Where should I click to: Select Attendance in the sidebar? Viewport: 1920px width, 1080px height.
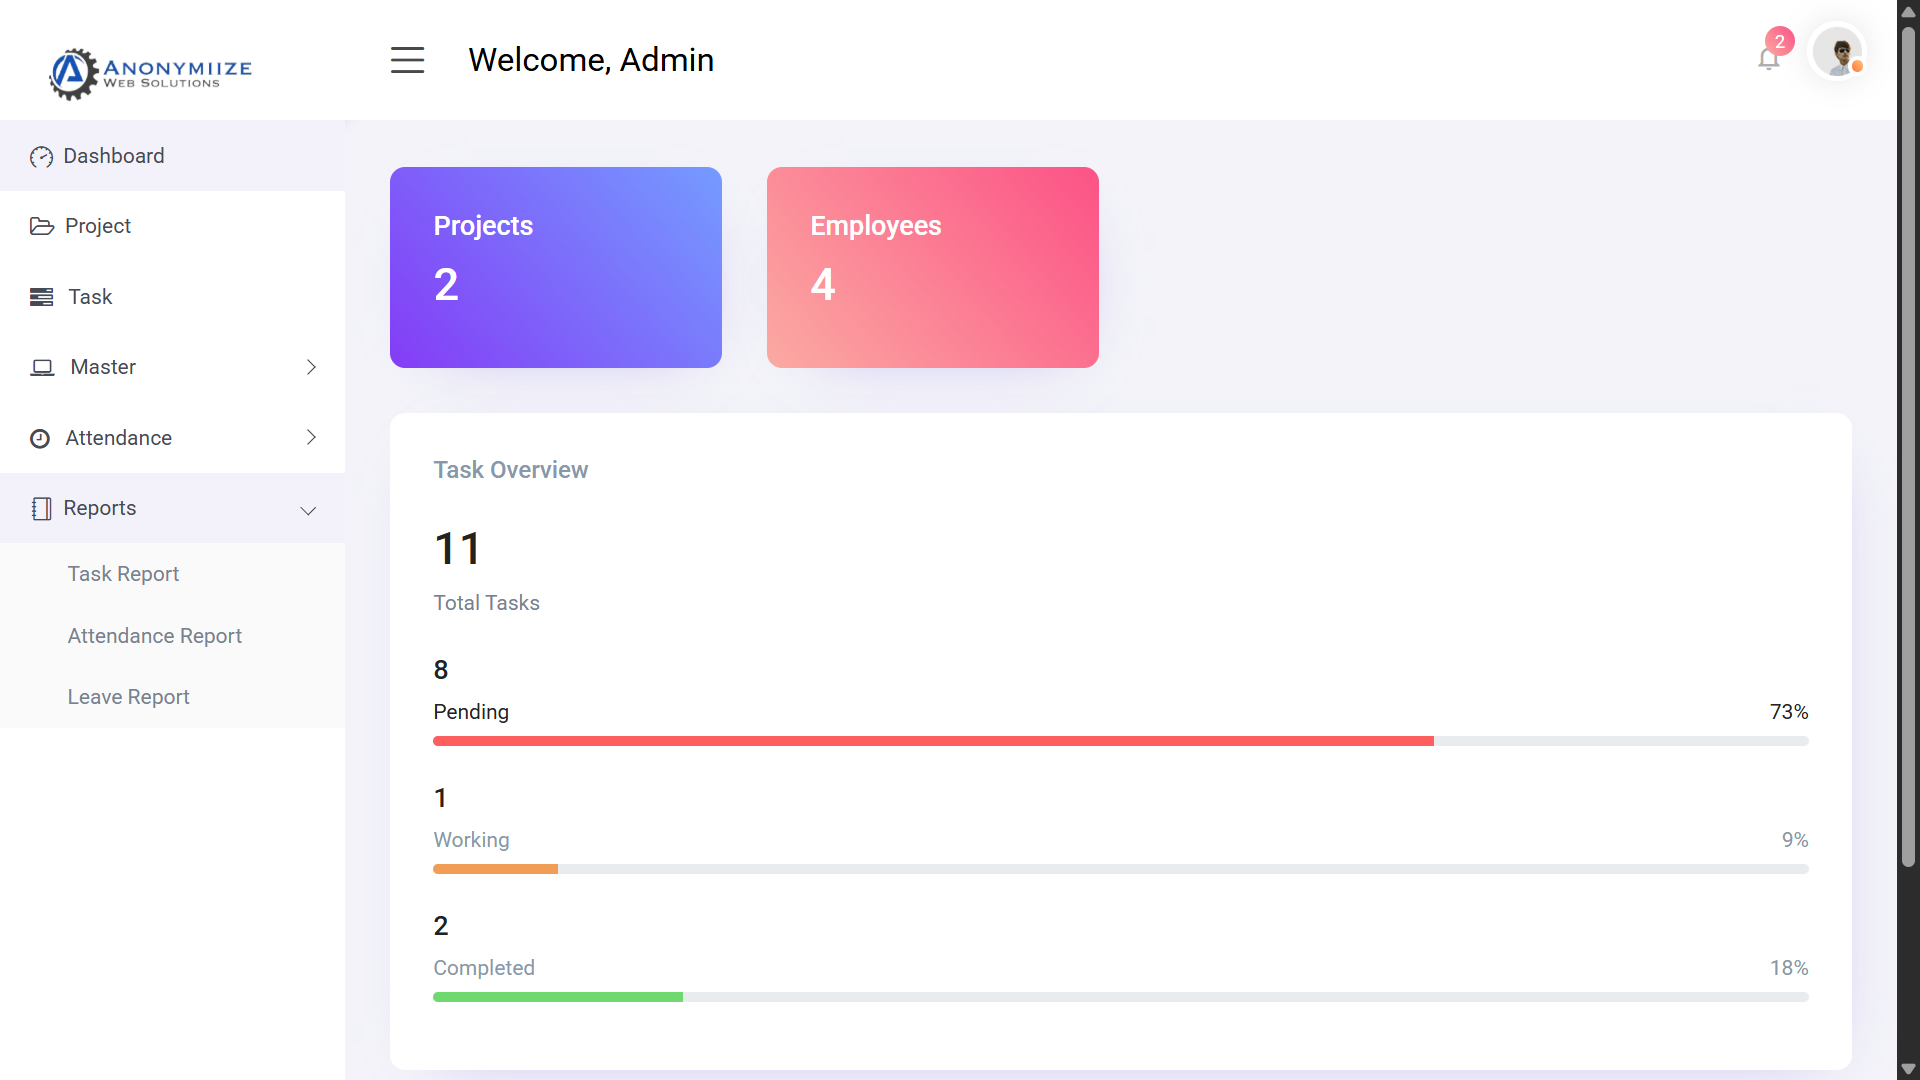pos(172,438)
